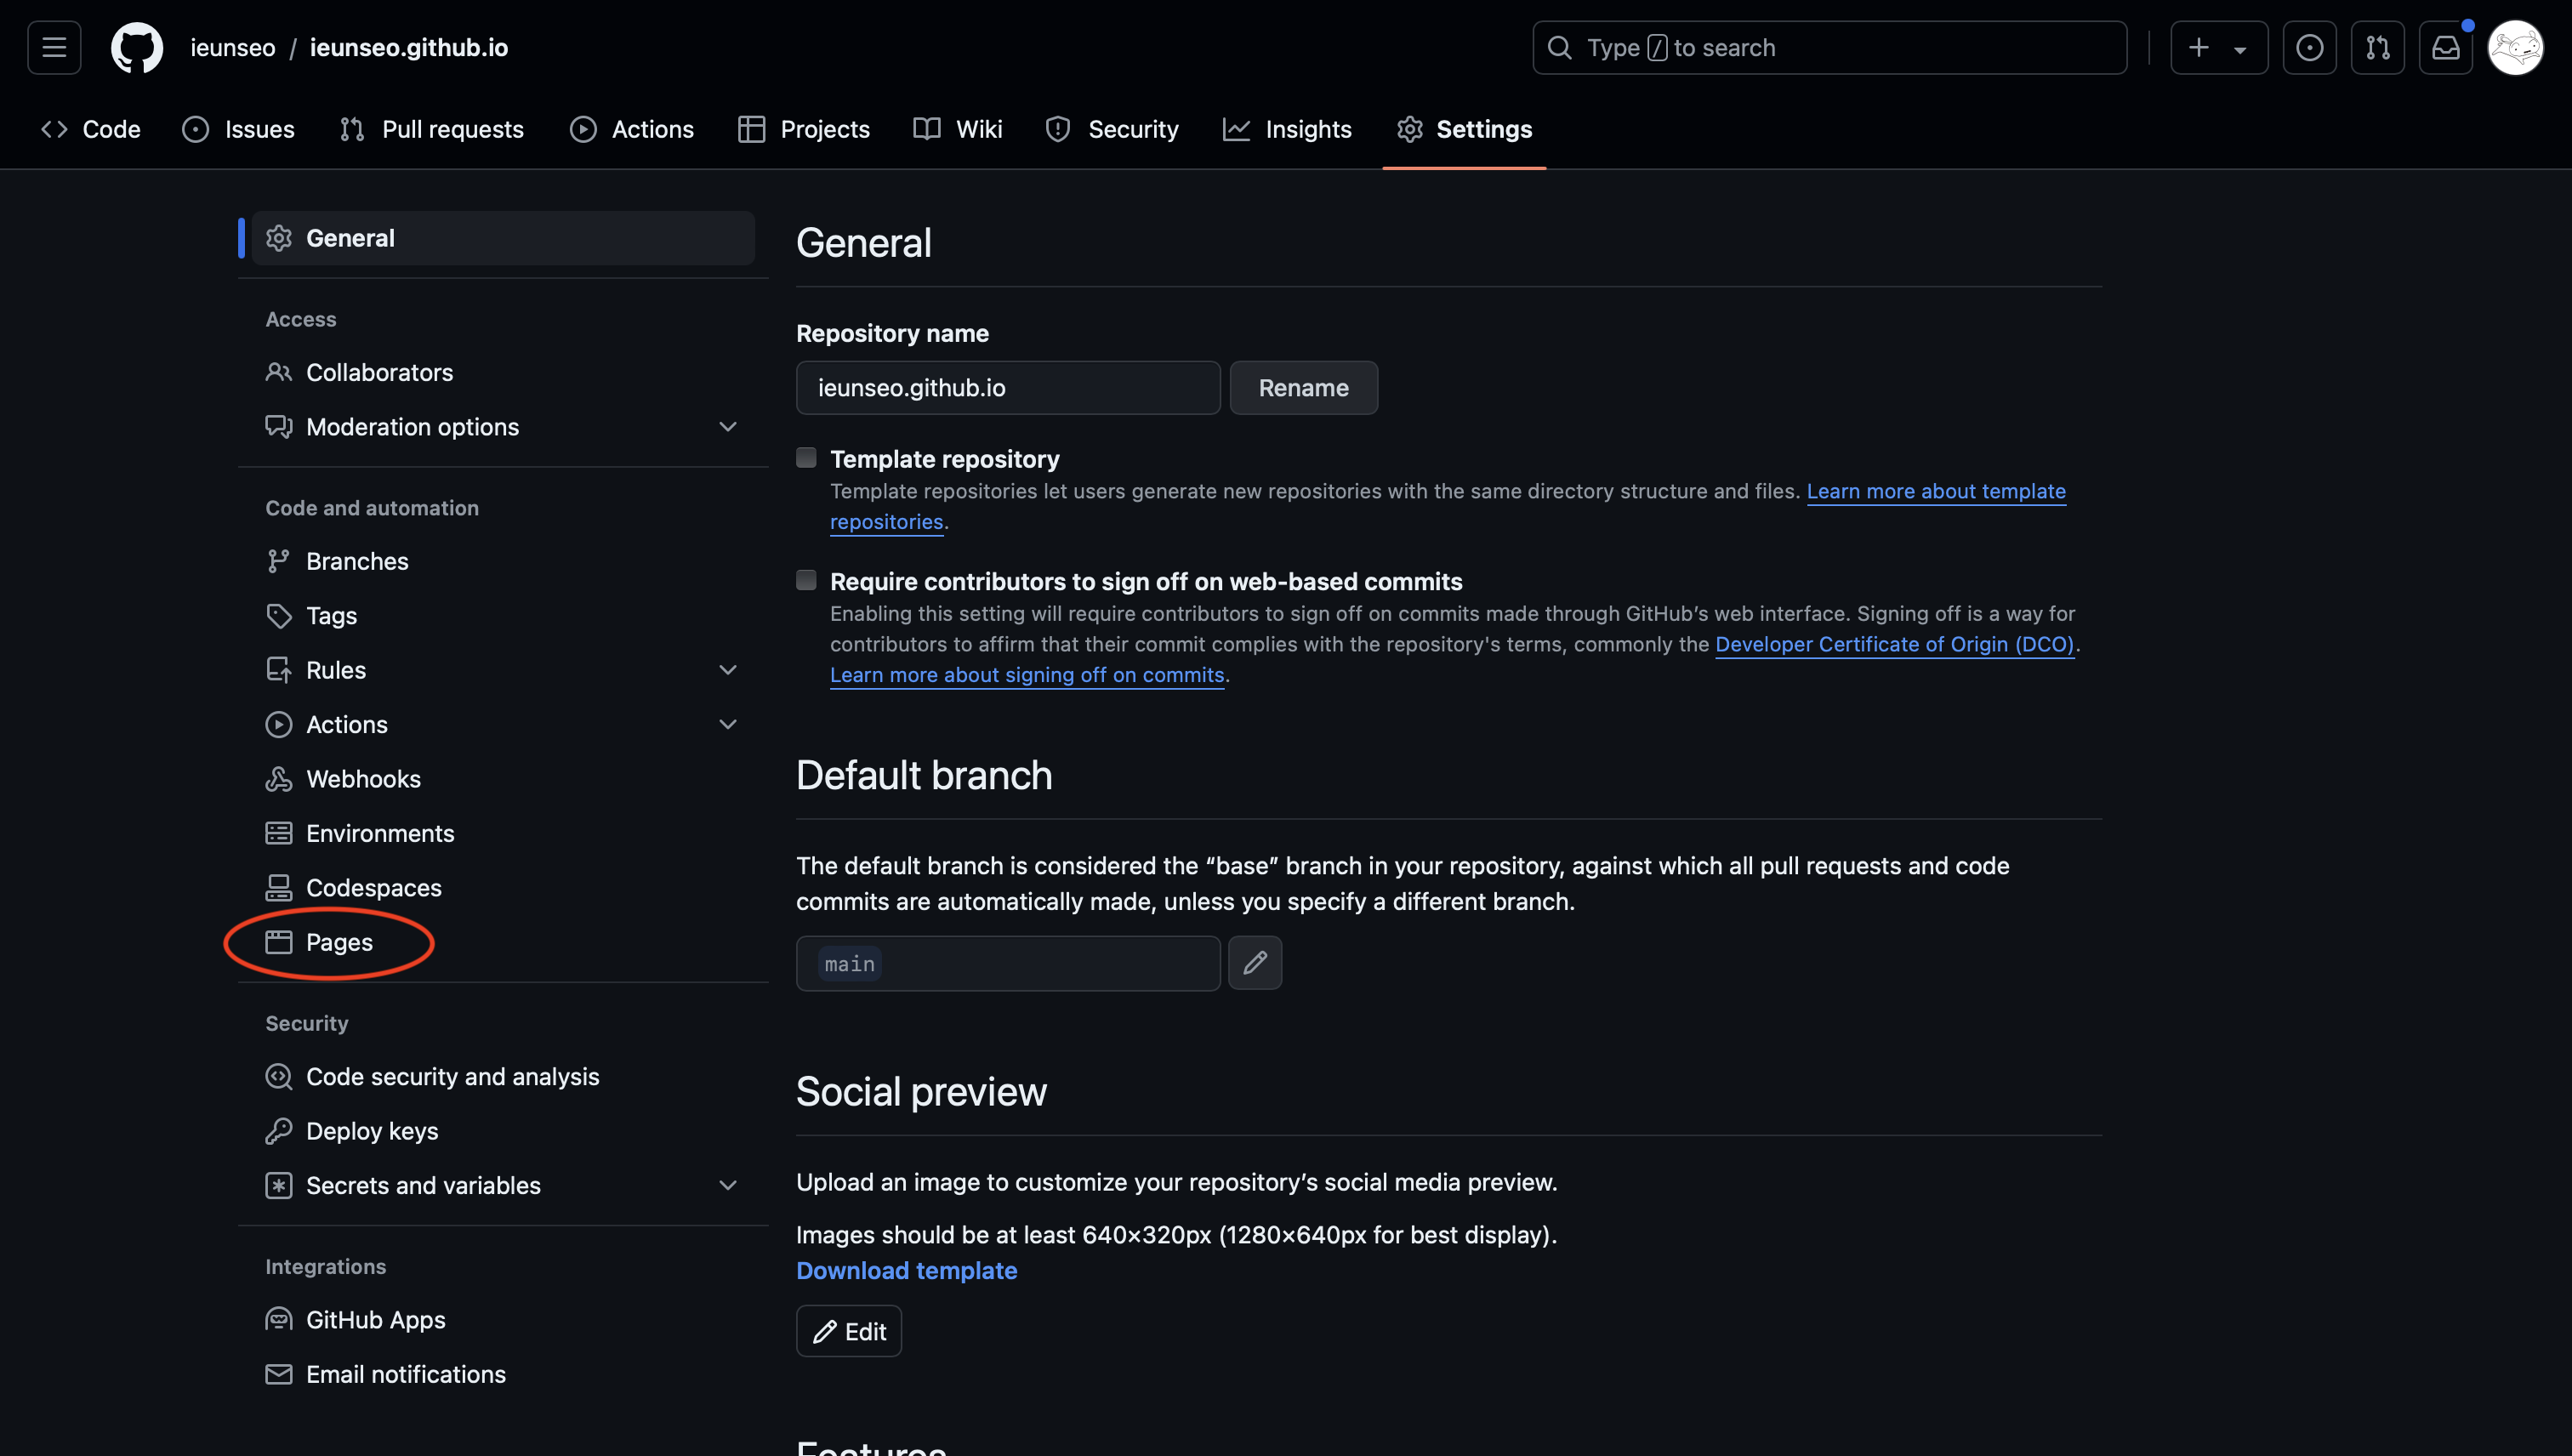The width and height of the screenshot is (2572, 1456).
Task: Expand Secrets and variables chevron
Action: coord(728,1185)
